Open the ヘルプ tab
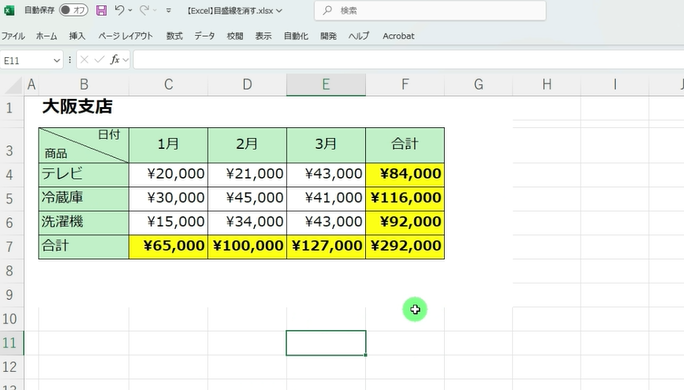The height and width of the screenshot is (390, 684). click(x=359, y=36)
